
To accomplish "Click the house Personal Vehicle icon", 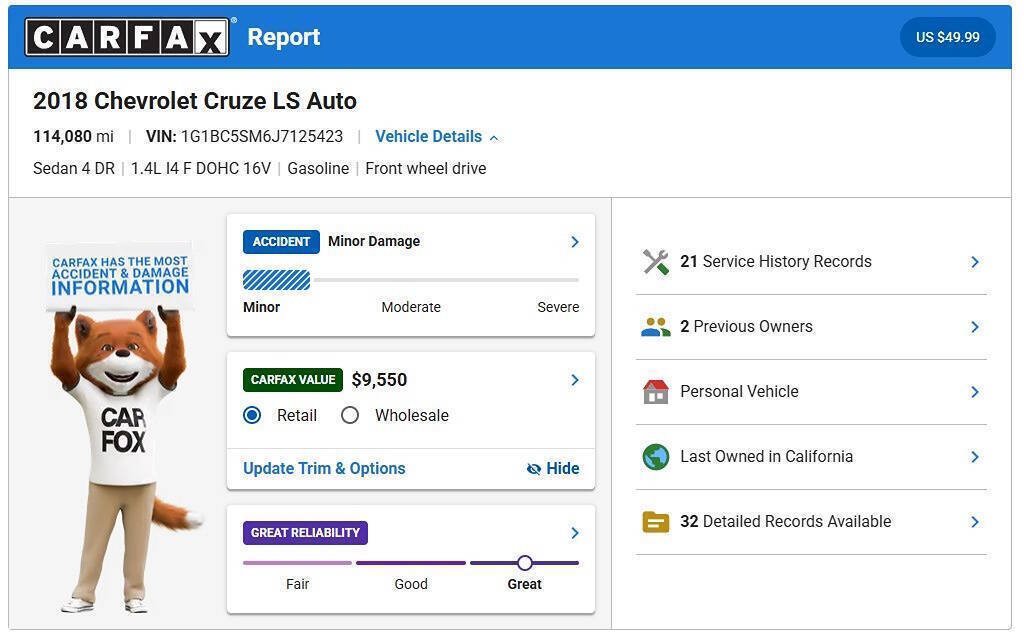I will [x=656, y=392].
